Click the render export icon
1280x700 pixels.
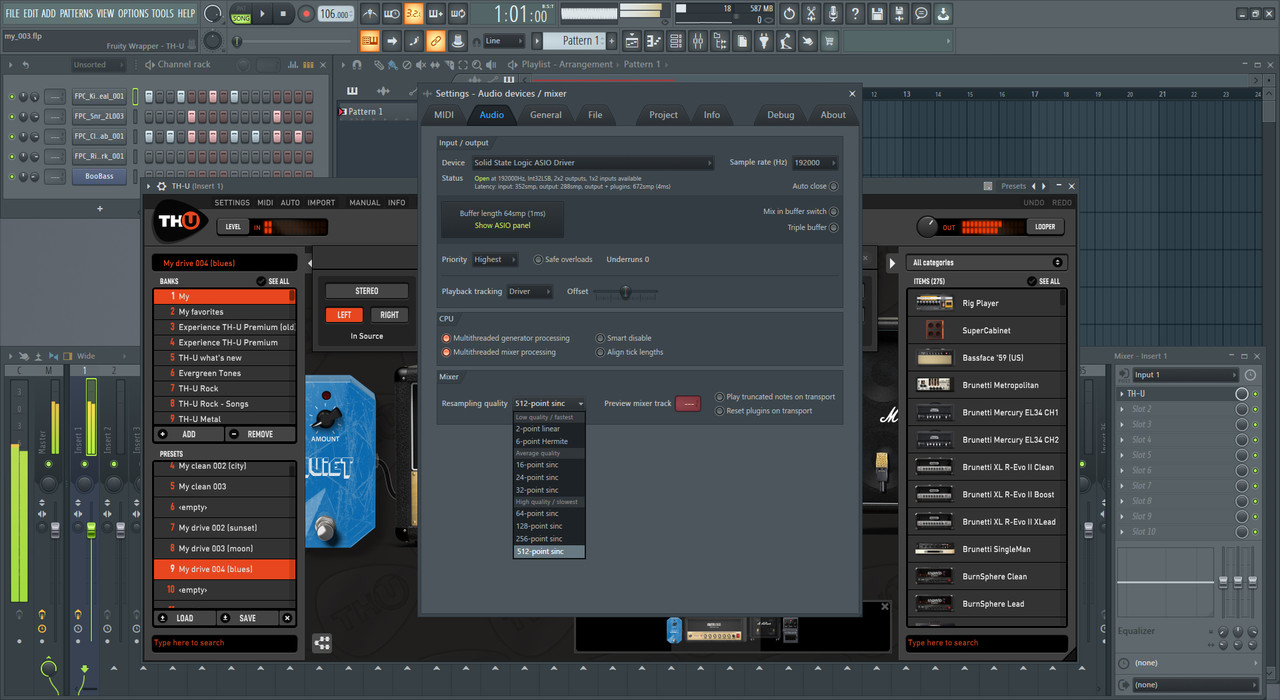point(899,14)
